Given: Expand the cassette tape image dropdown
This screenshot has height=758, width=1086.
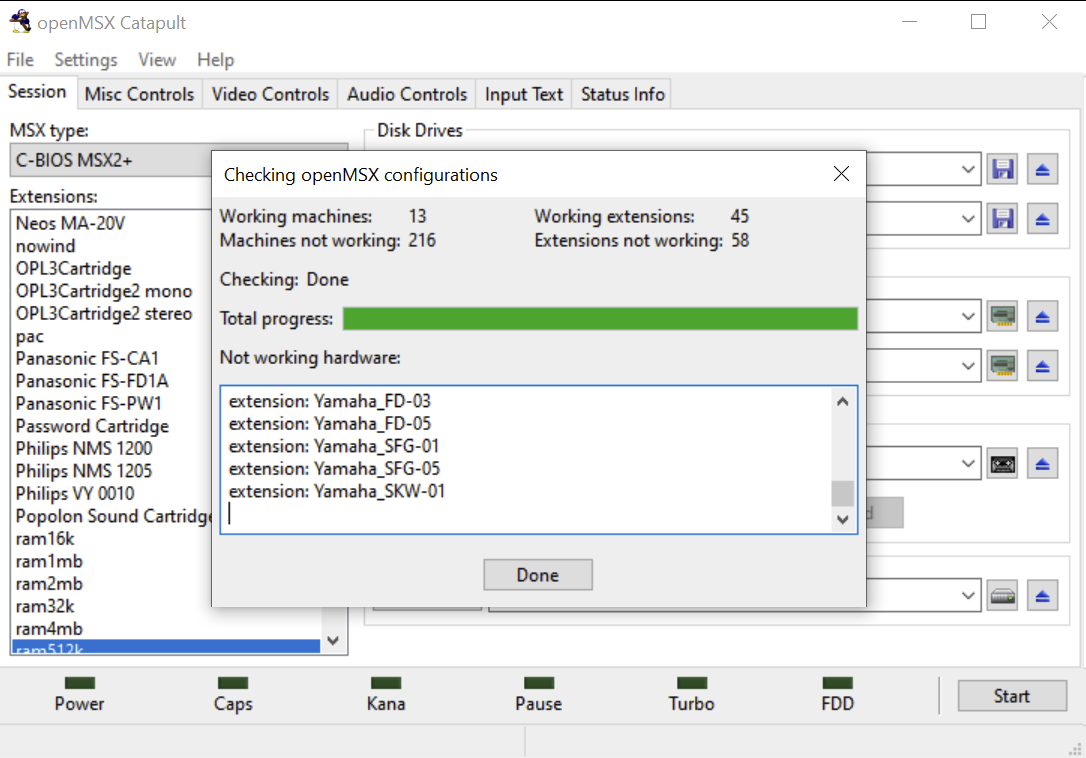Looking at the screenshot, I should point(968,464).
